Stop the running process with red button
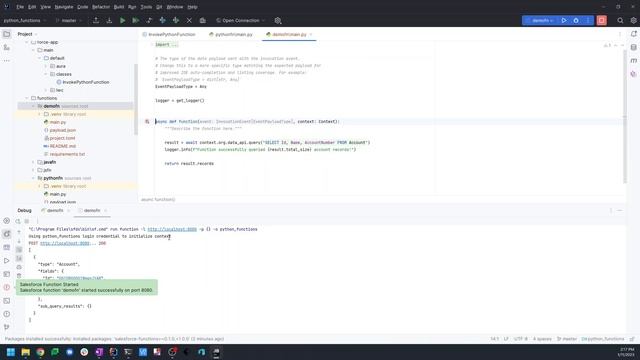This screenshot has width=640, height=360. pos(602,20)
